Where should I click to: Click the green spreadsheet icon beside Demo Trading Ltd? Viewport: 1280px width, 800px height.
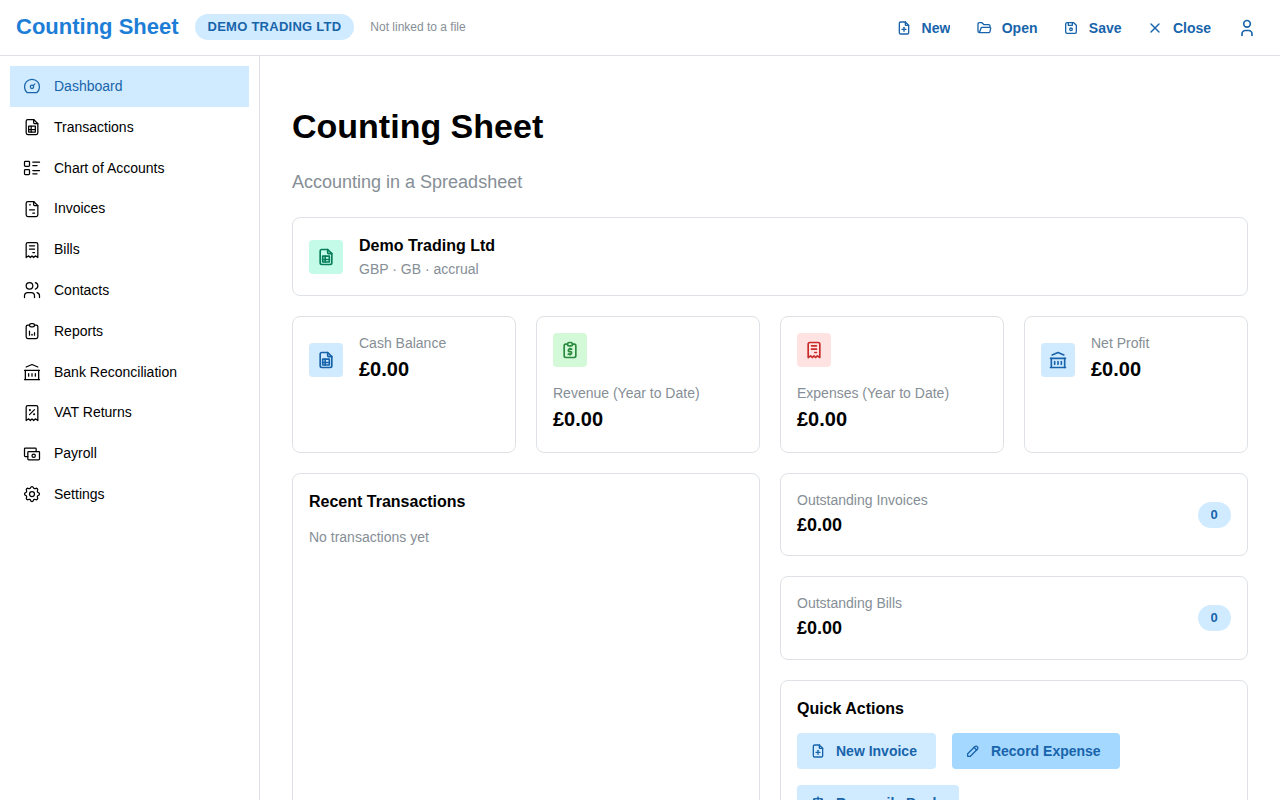pyautogui.click(x=326, y=257)
